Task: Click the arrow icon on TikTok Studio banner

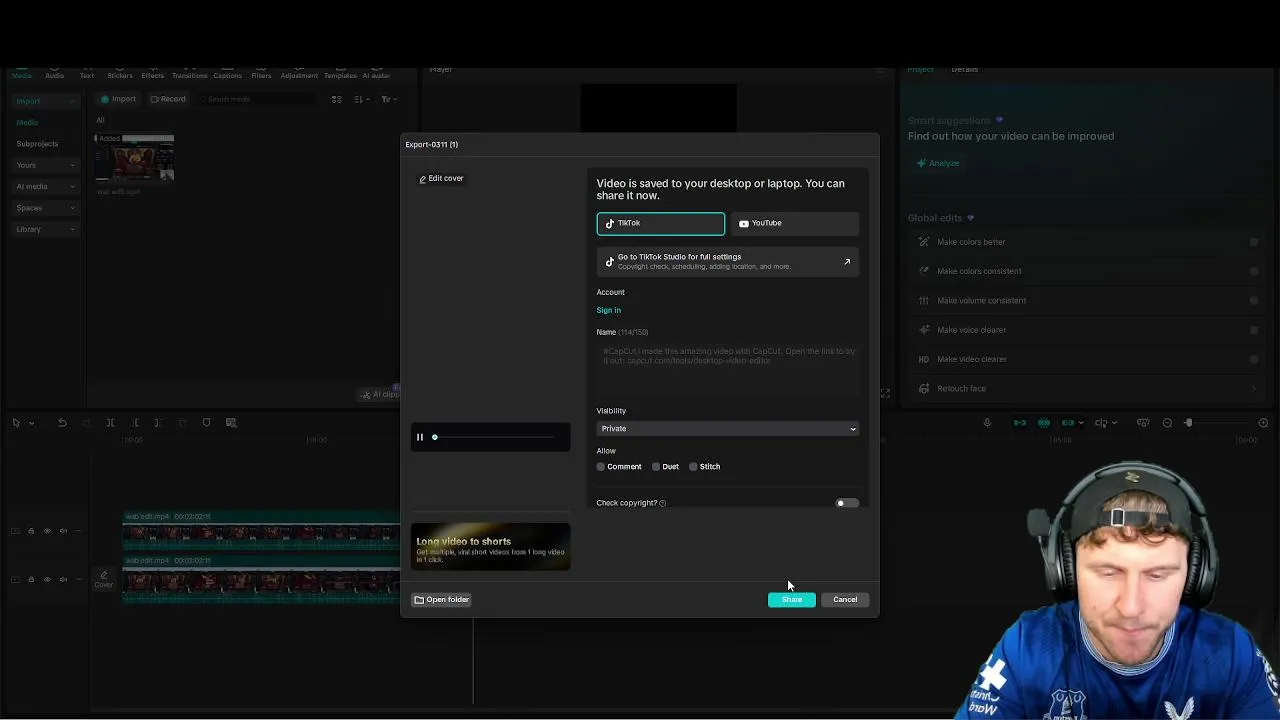Action: point(847,262)
